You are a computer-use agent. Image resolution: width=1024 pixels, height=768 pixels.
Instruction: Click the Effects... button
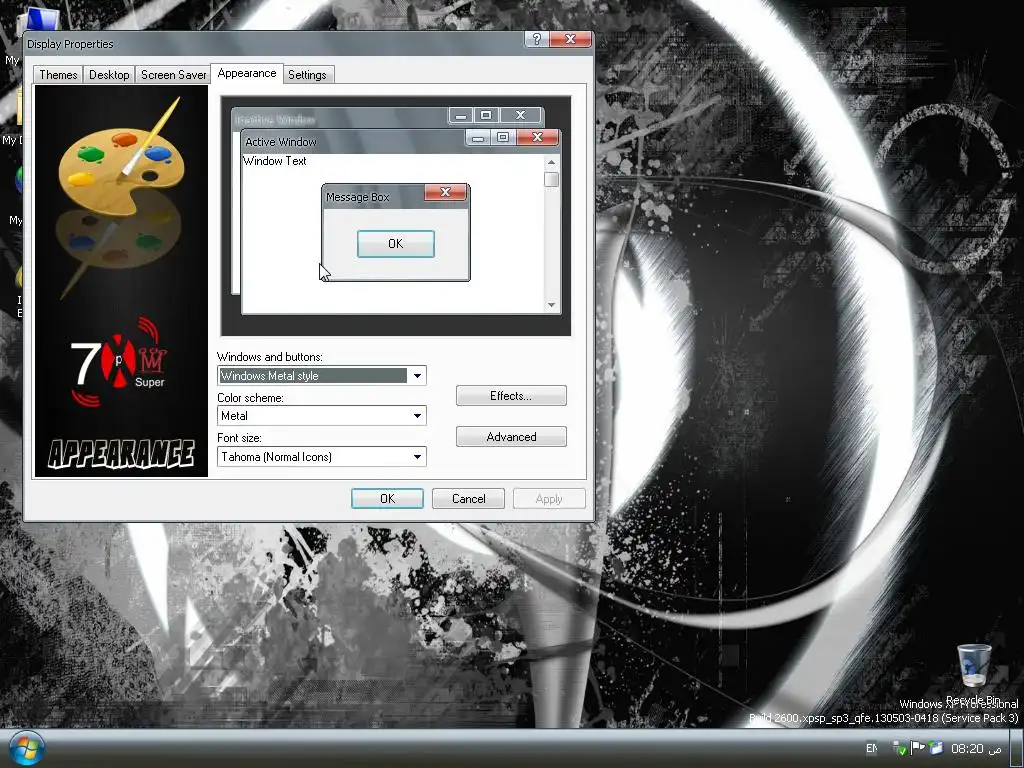click(511, 396)
